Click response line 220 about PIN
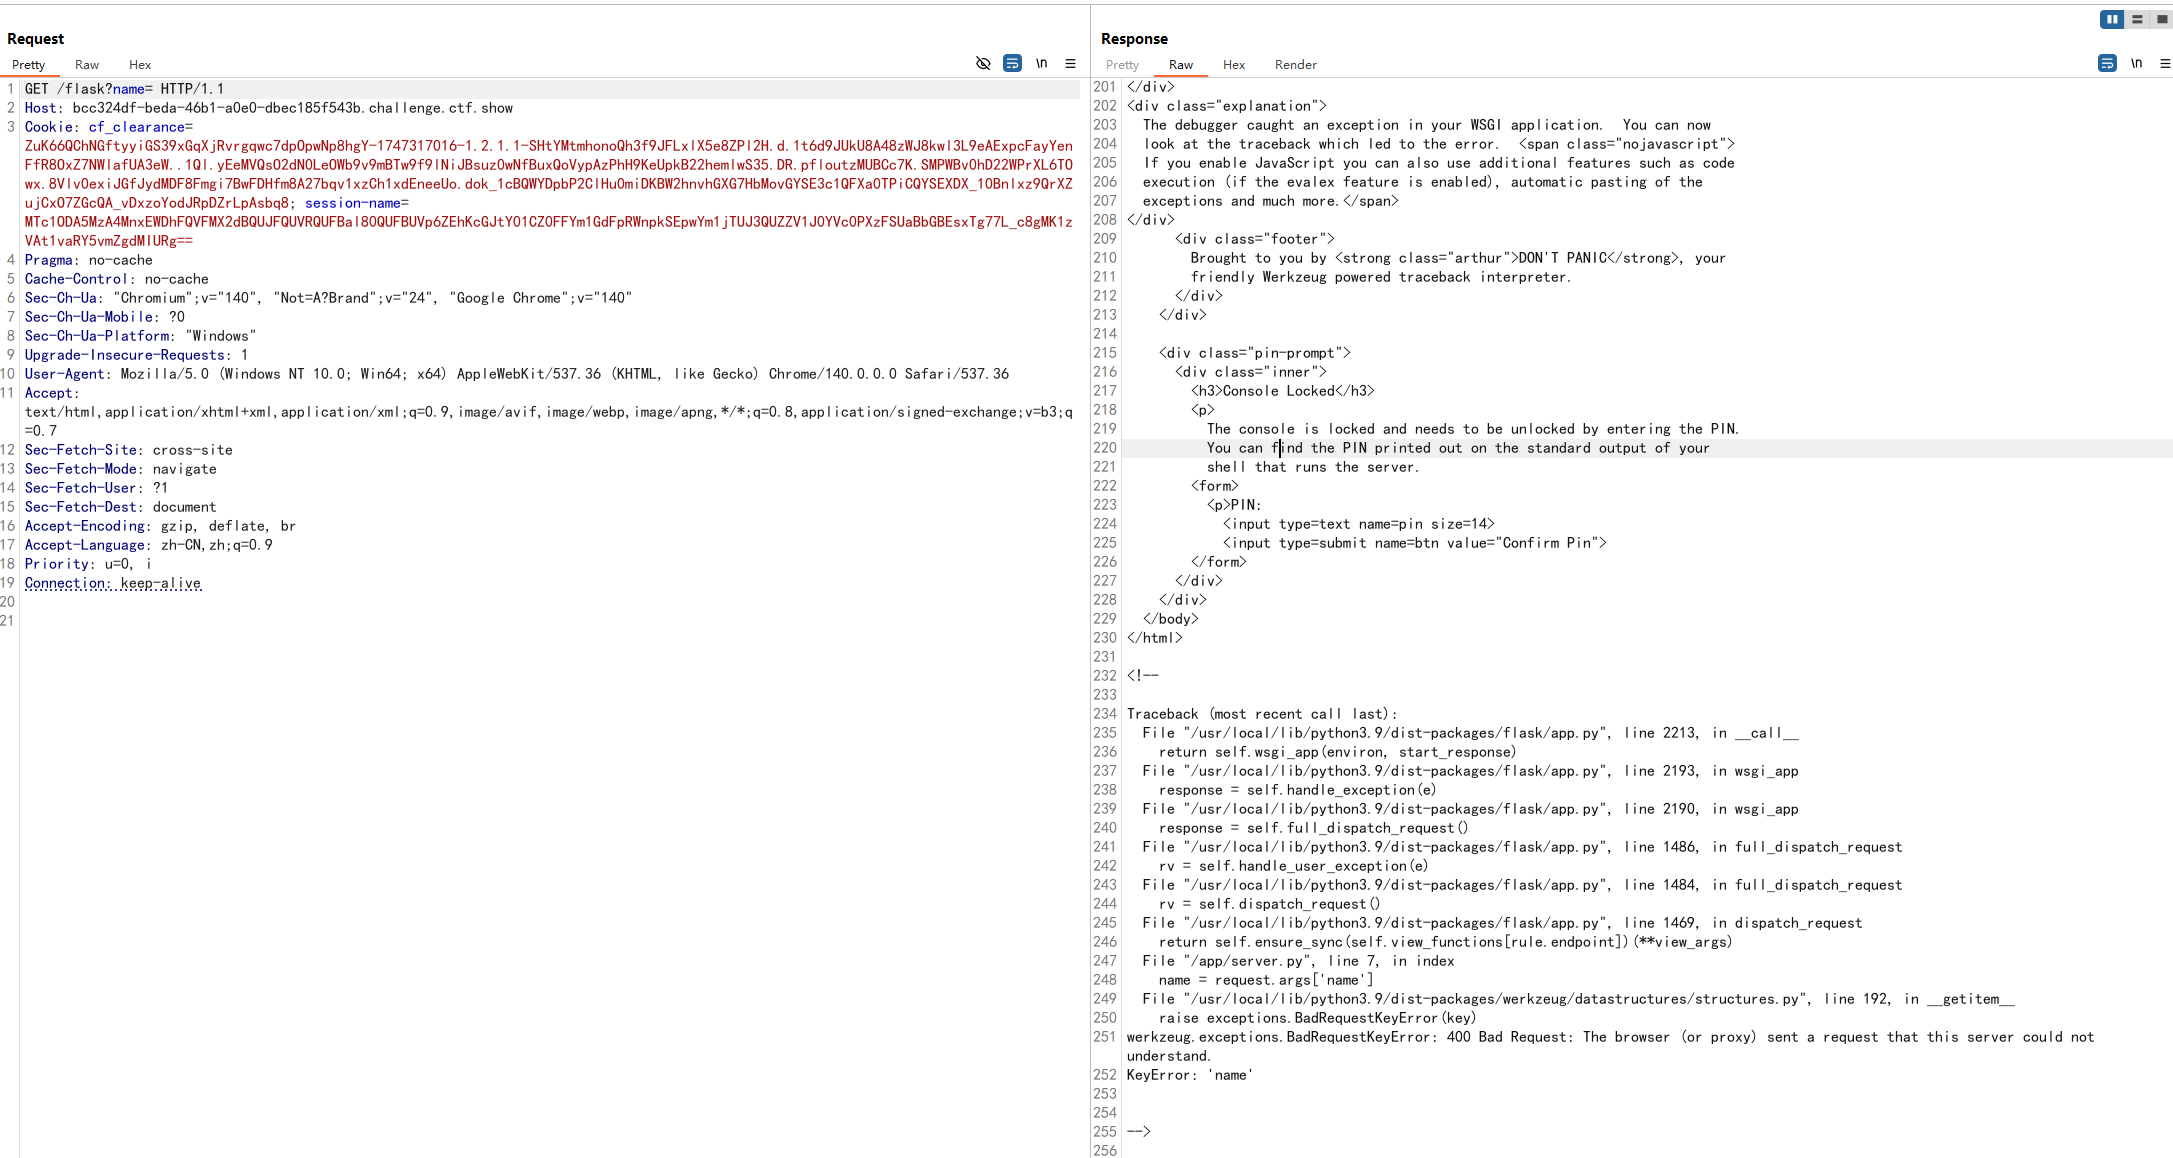This screenshot has width=2173, height=1158. pyautogui.click(x=1457, y=448)
